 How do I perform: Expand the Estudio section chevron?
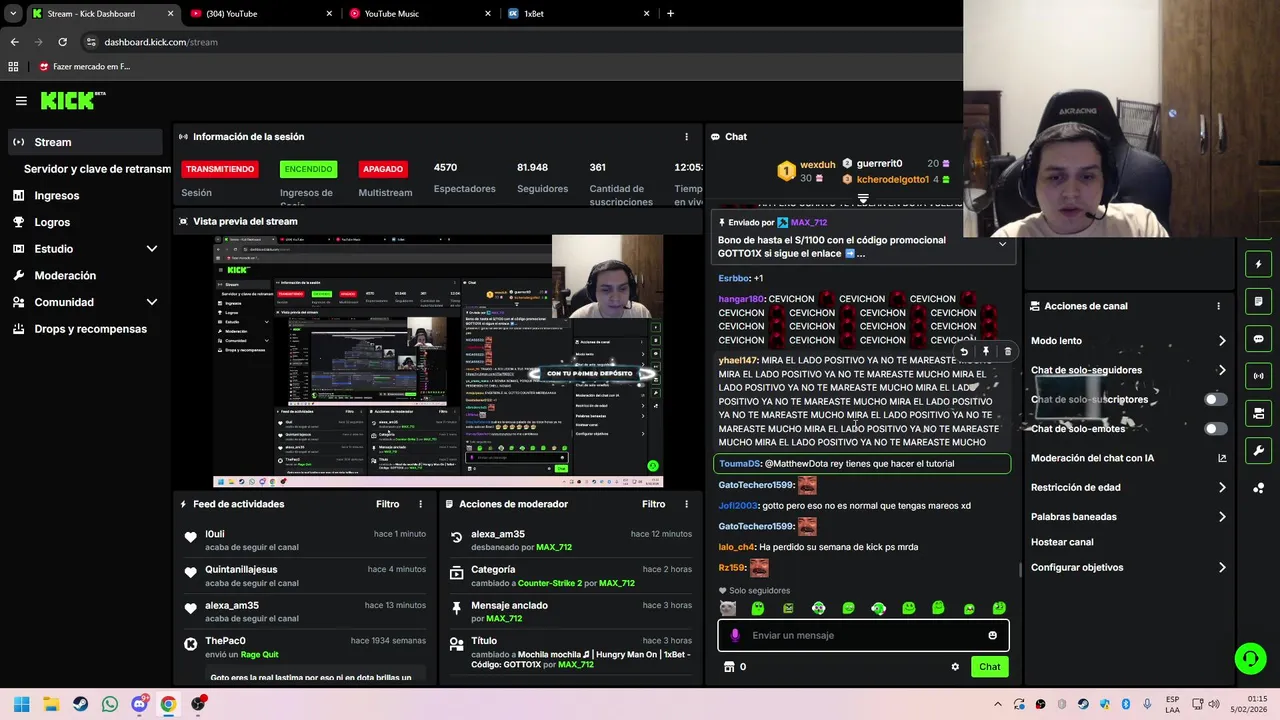(x=152, y=249)
